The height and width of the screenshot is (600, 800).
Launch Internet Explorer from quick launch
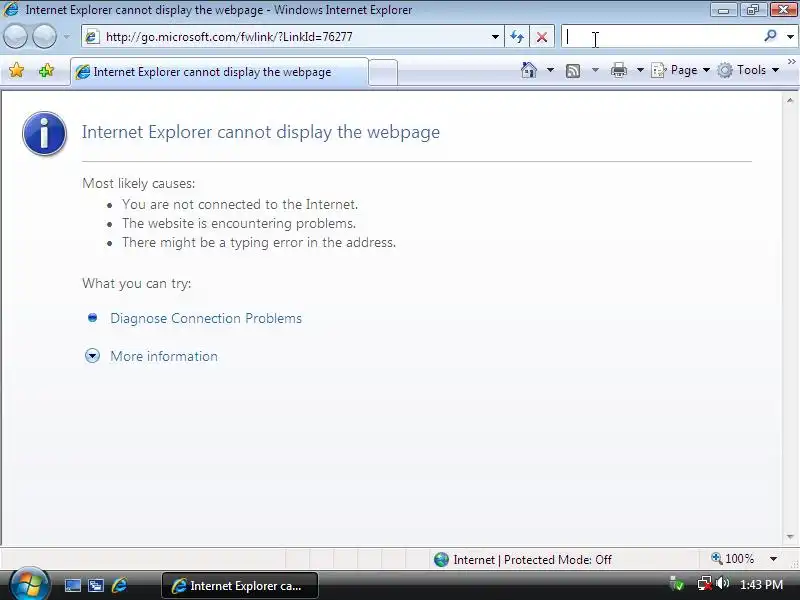119,585
